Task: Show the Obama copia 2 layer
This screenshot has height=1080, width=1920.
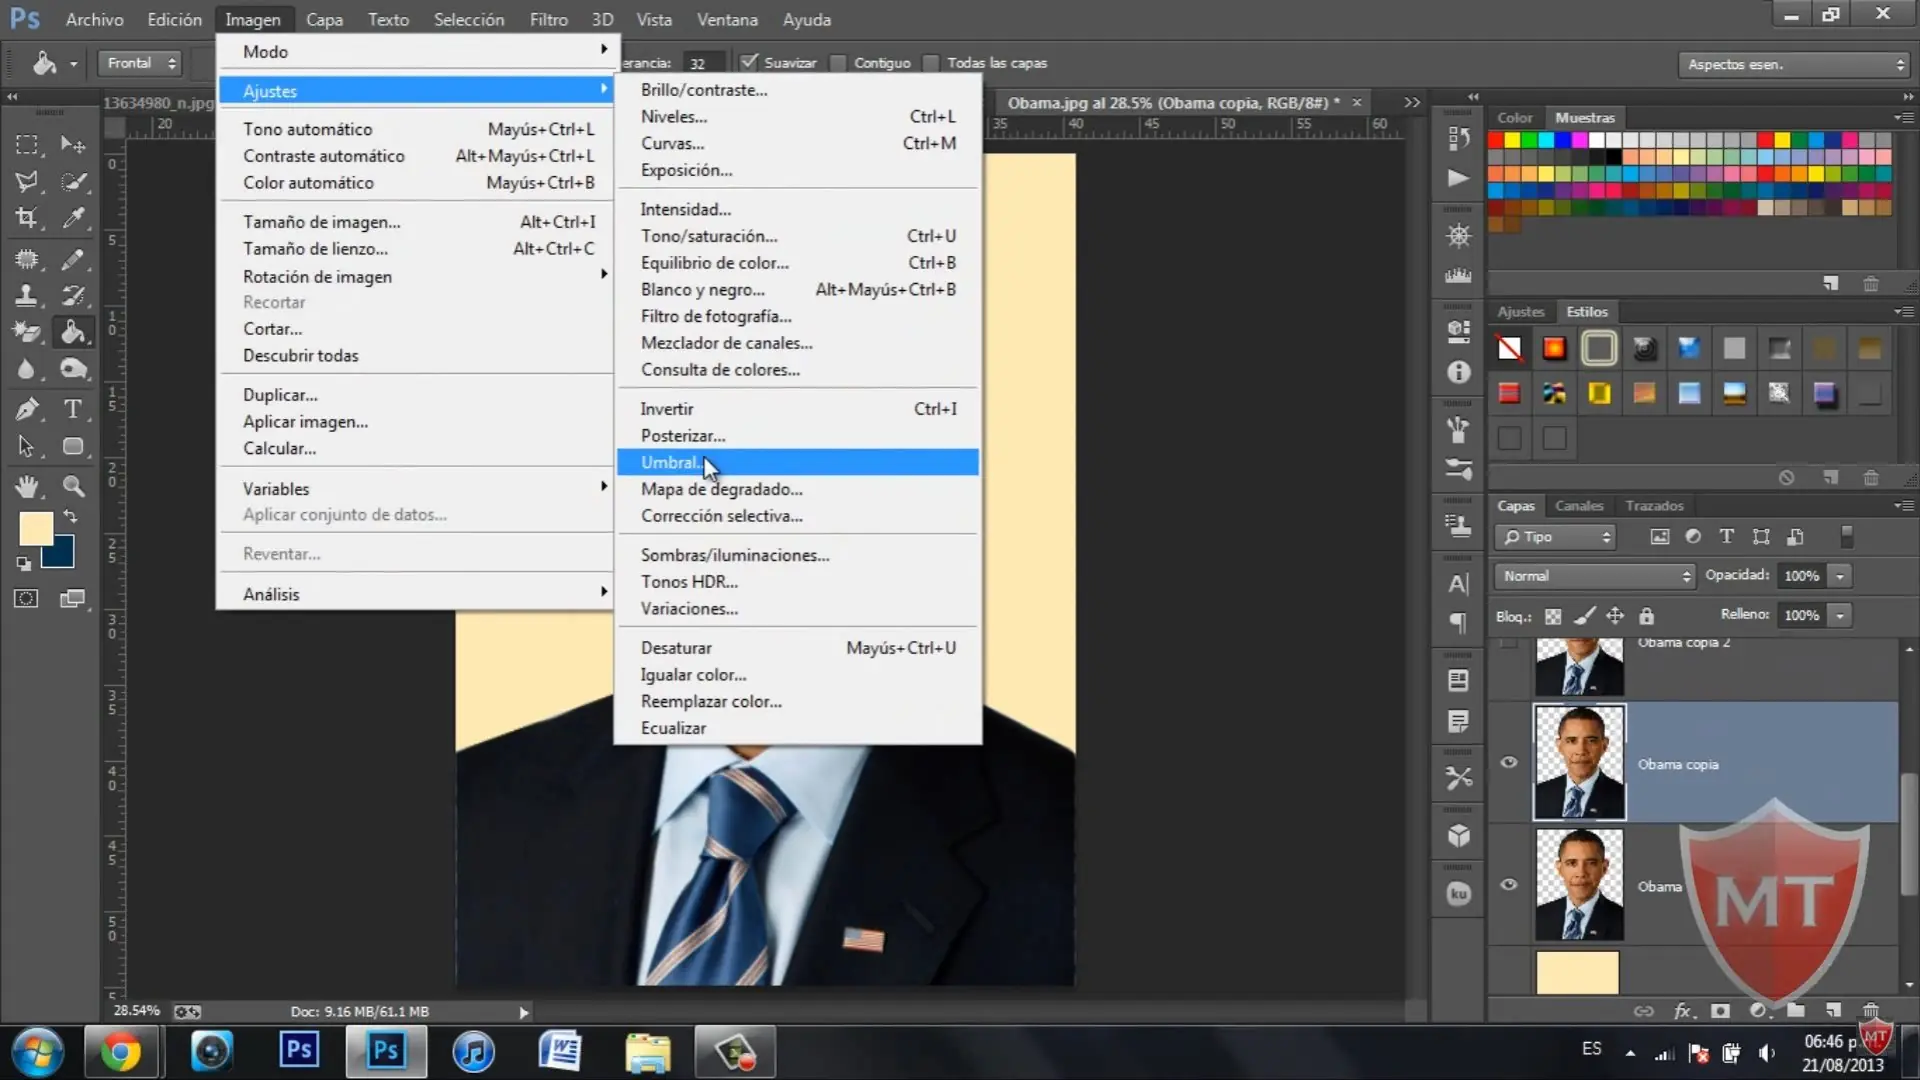Action: pos(1509,645)
